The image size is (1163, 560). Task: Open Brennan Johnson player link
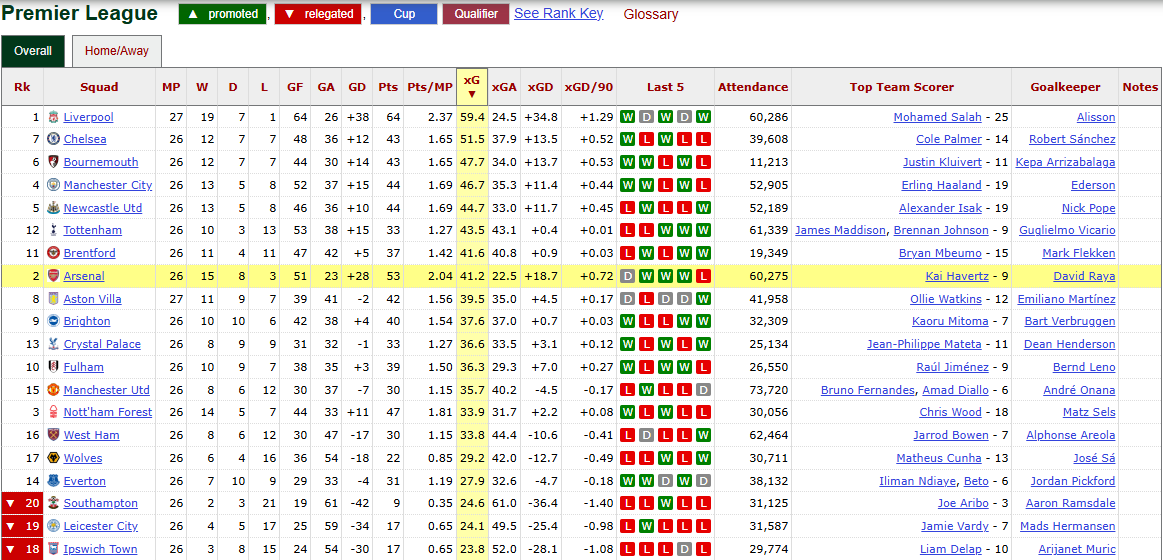click(x=941, y=230)
